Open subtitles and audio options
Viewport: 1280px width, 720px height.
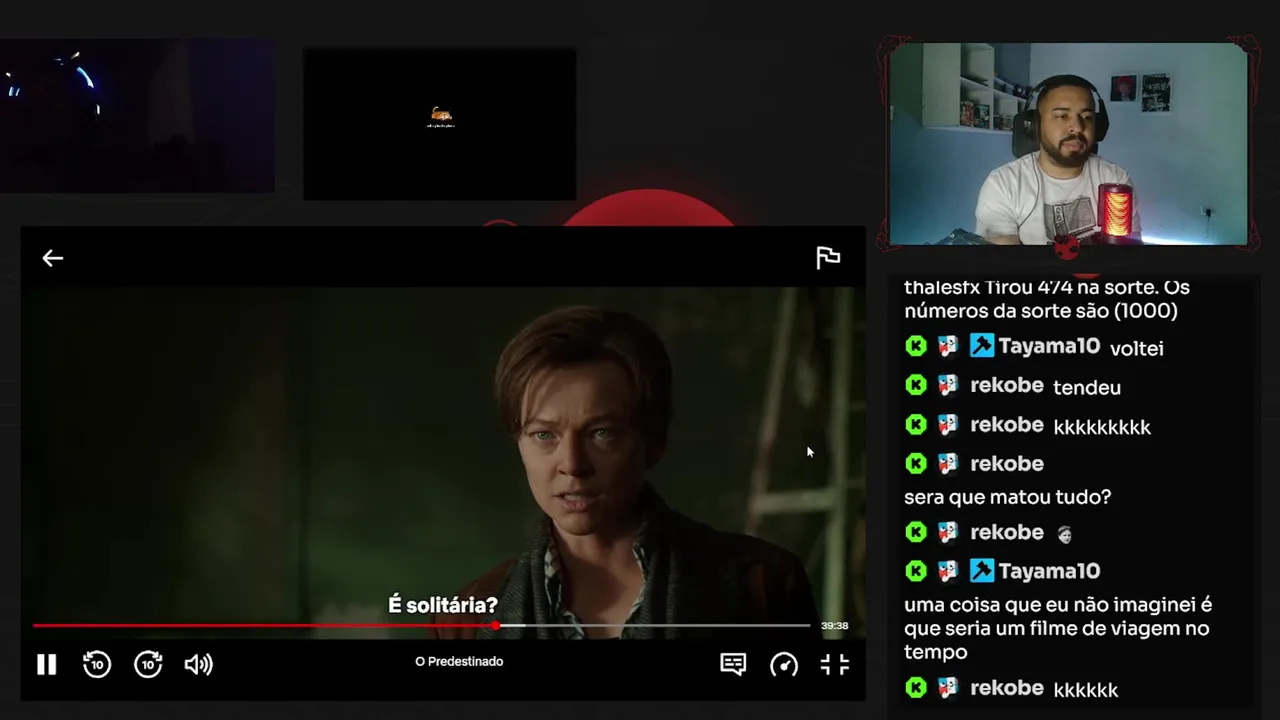tap(733, 664)
